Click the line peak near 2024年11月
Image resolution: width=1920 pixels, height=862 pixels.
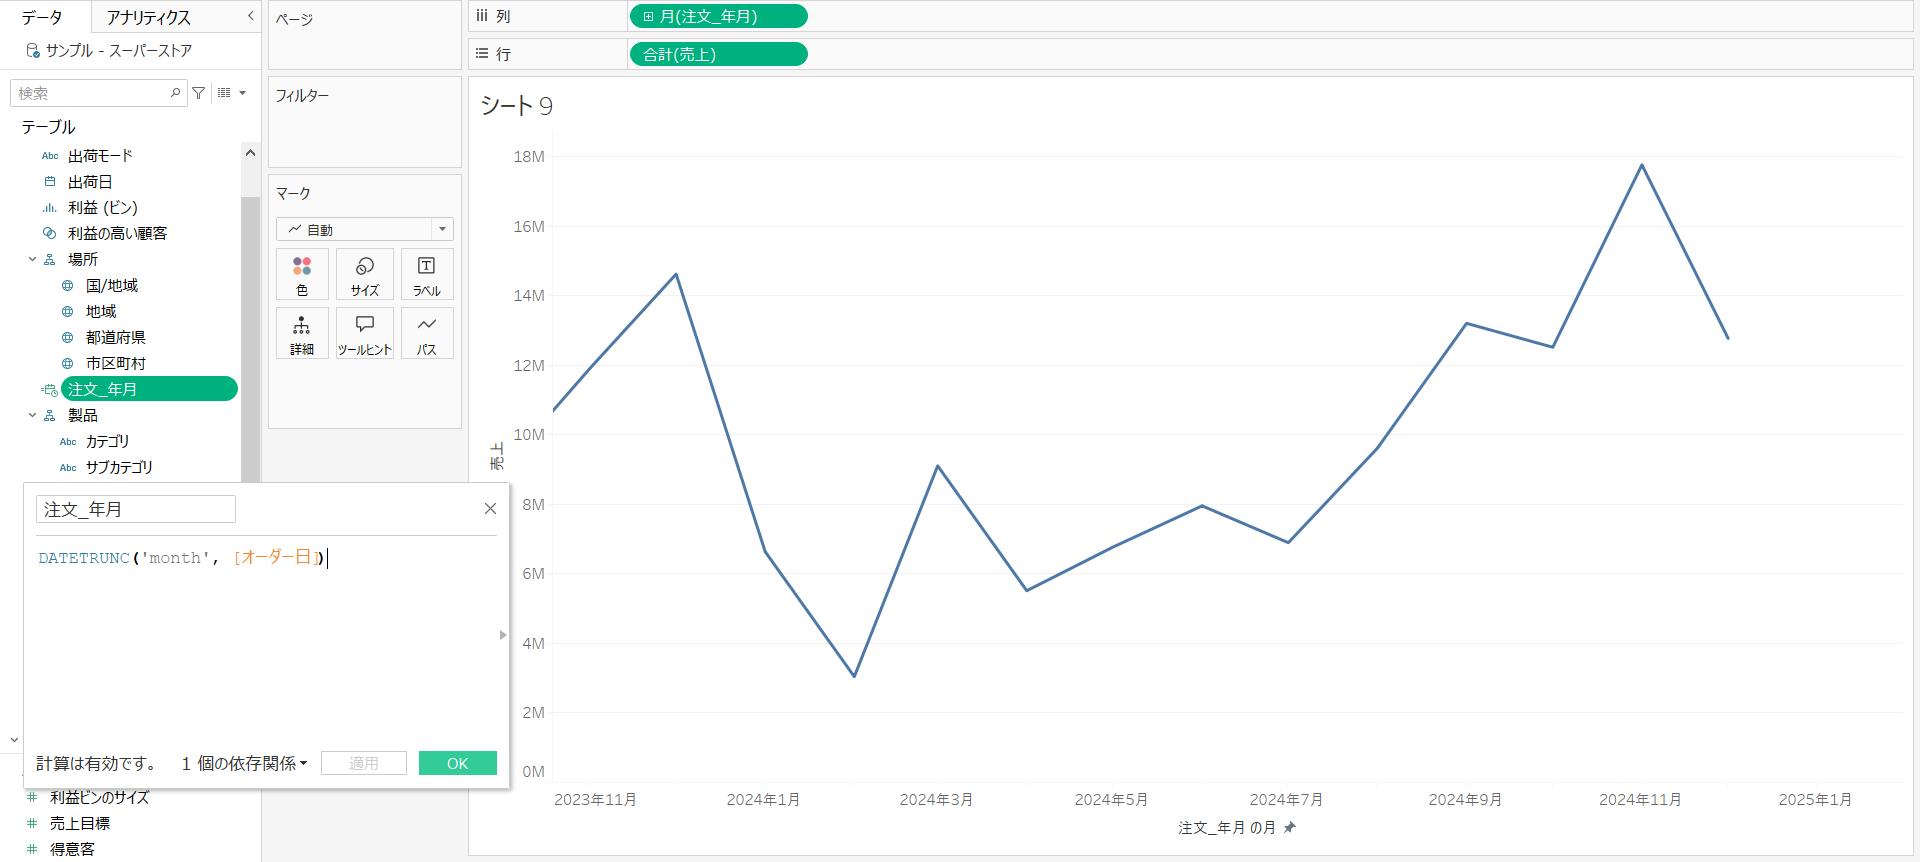(x=1641, y=165)
